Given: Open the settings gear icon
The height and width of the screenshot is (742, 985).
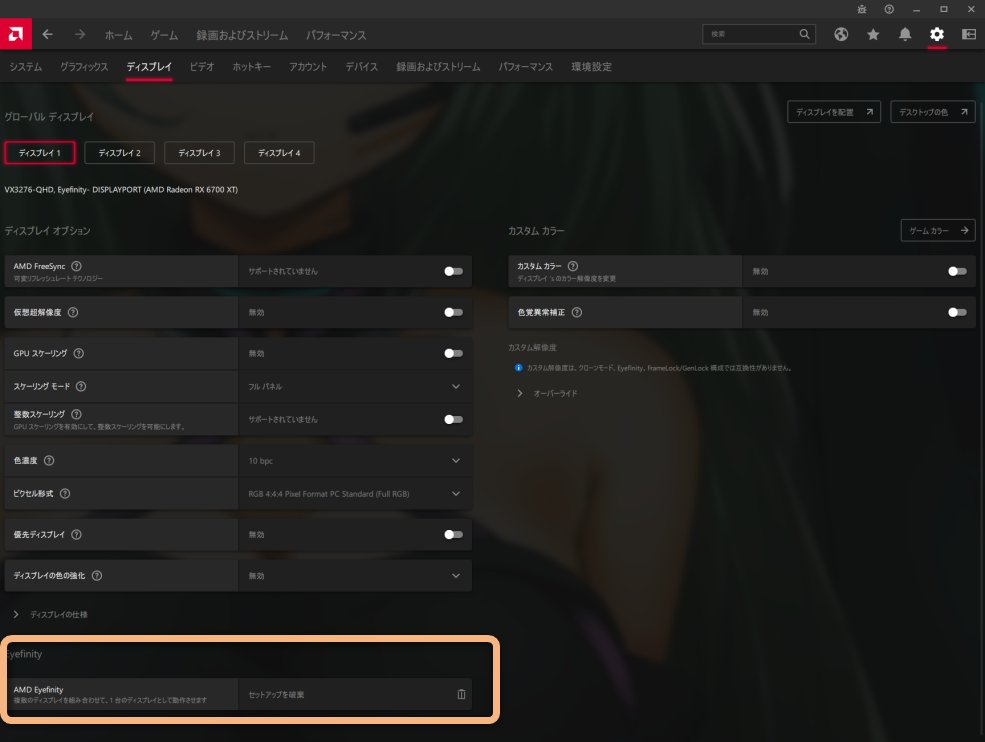Looking at the screenshot, I should (x=936, y=33).
